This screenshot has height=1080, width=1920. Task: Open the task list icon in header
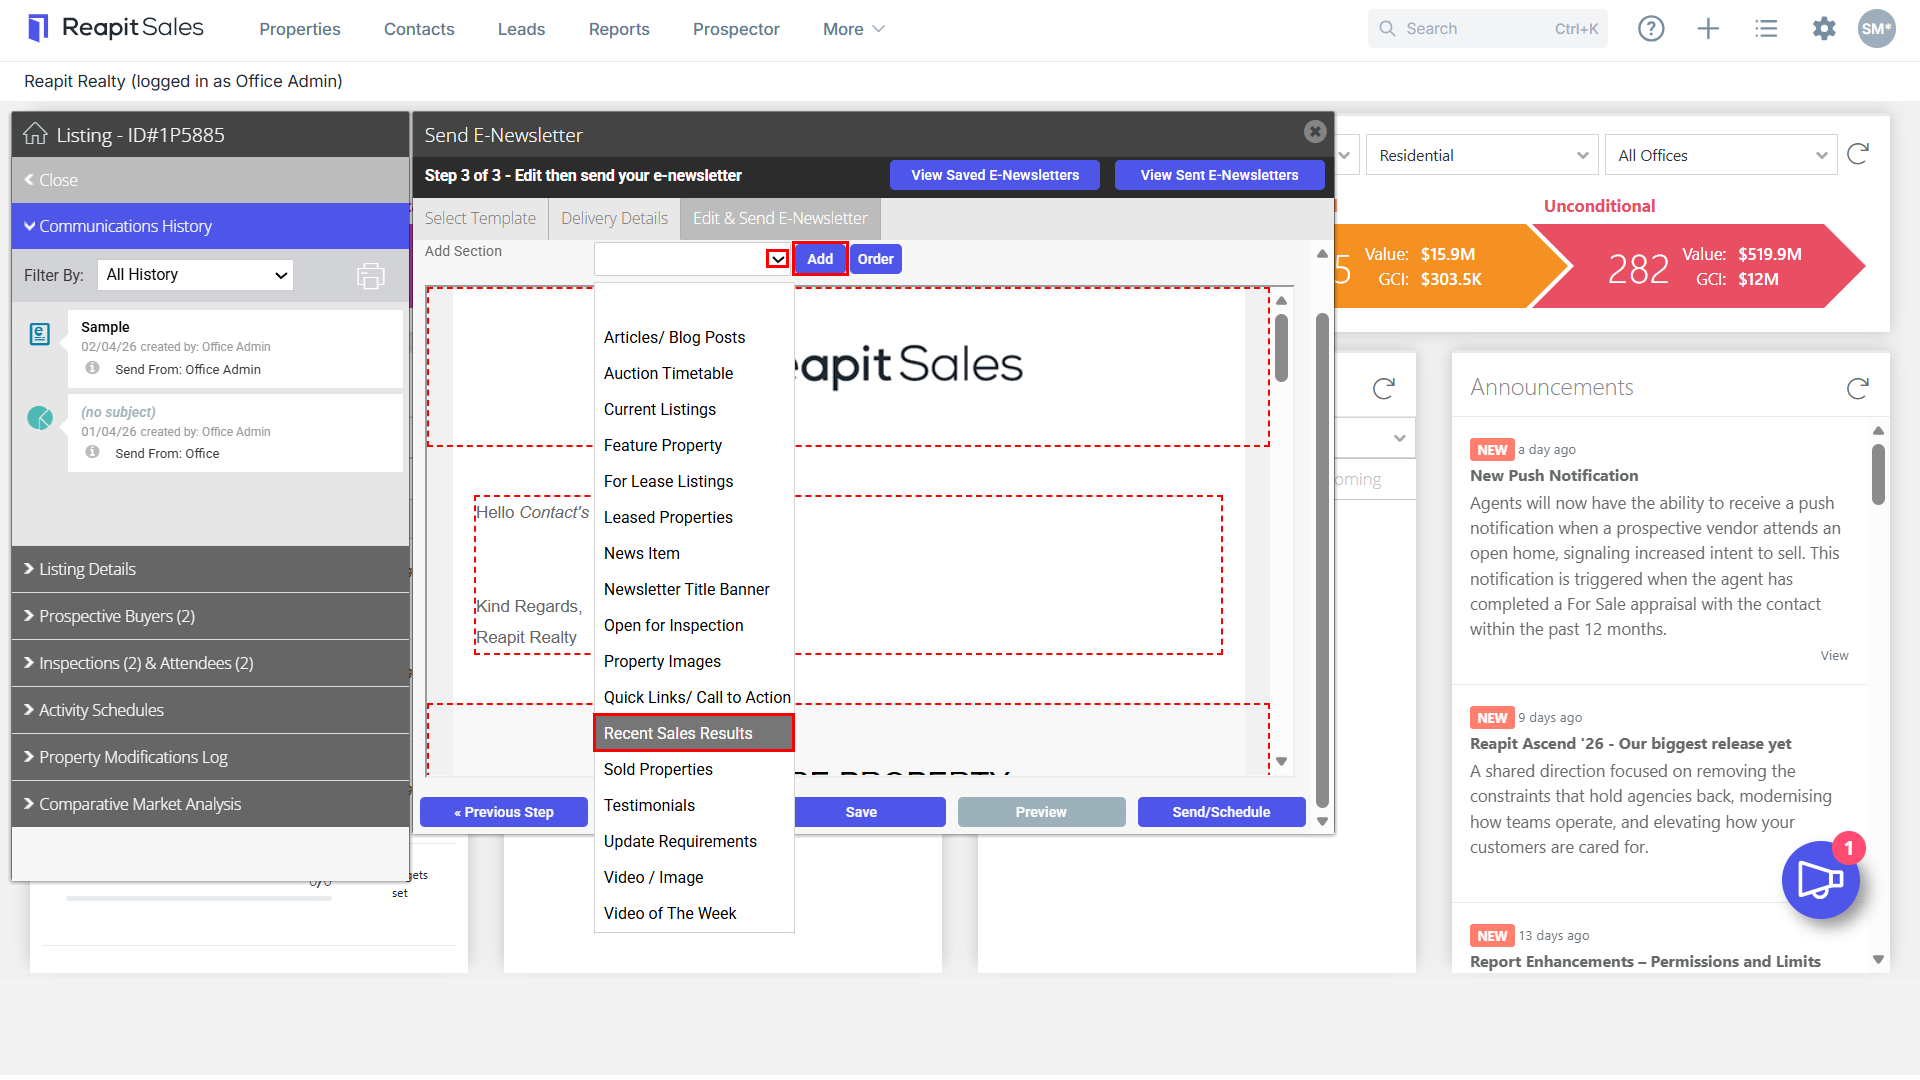(x=1766, y=29)
